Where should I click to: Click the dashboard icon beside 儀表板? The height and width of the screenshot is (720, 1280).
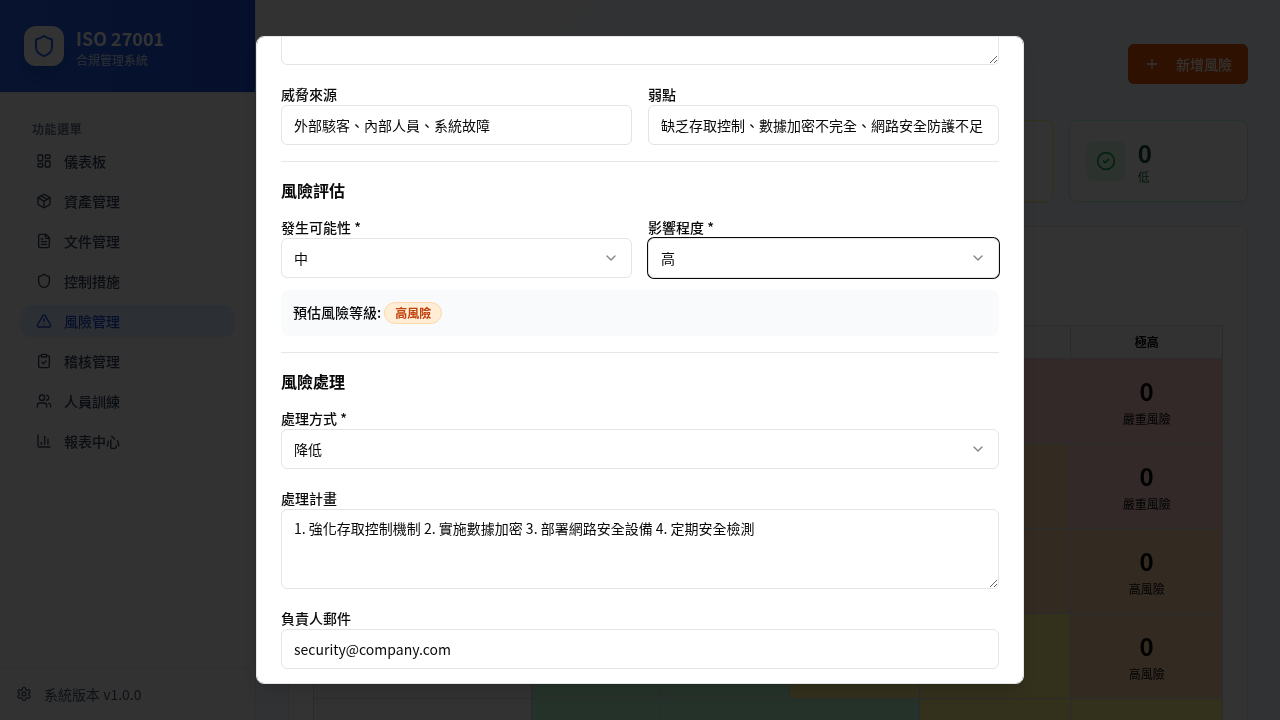point(44,161)
